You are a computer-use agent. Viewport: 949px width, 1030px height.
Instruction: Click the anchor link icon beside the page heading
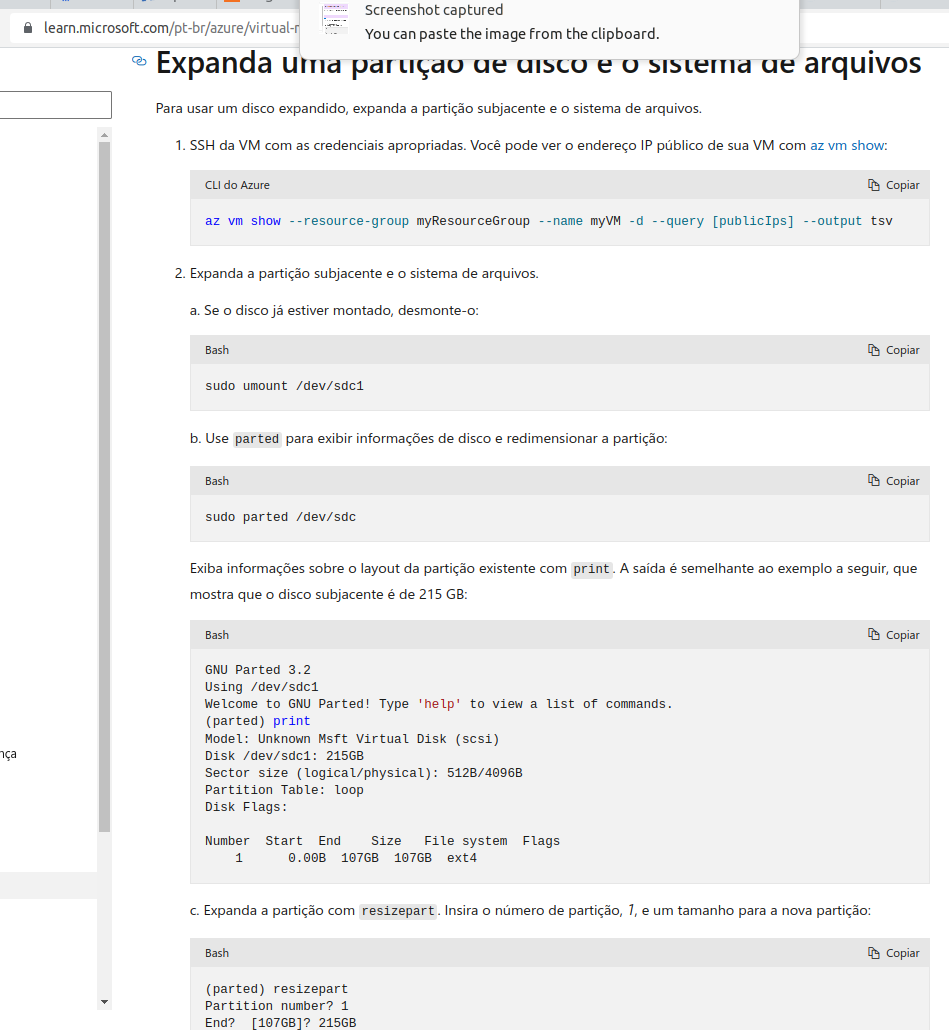(x=138, y=62)
